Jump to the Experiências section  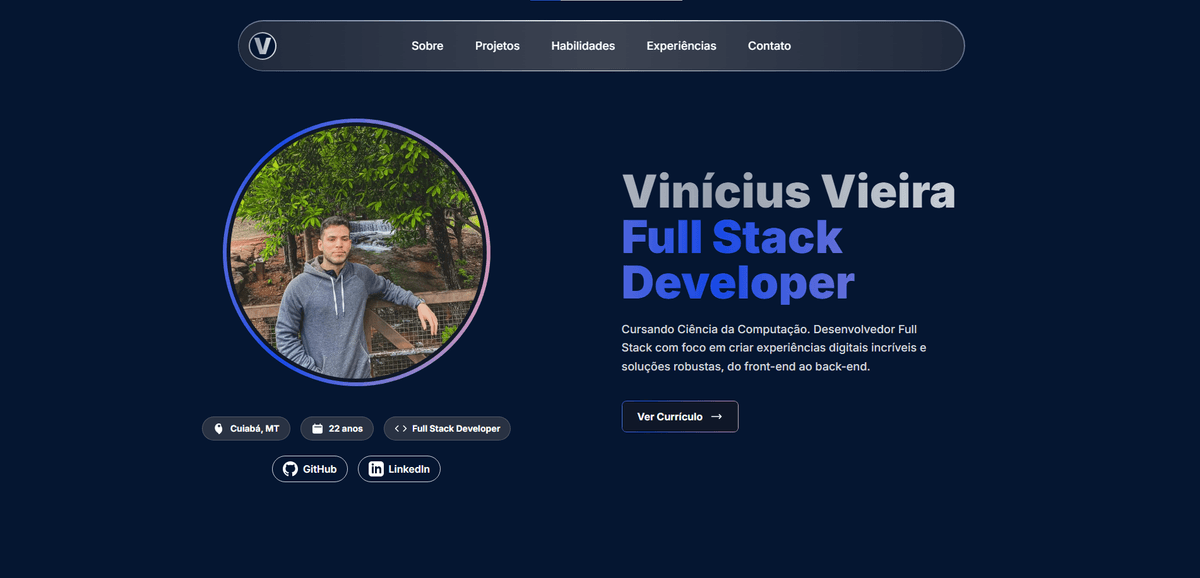click(x=681, y=46)
